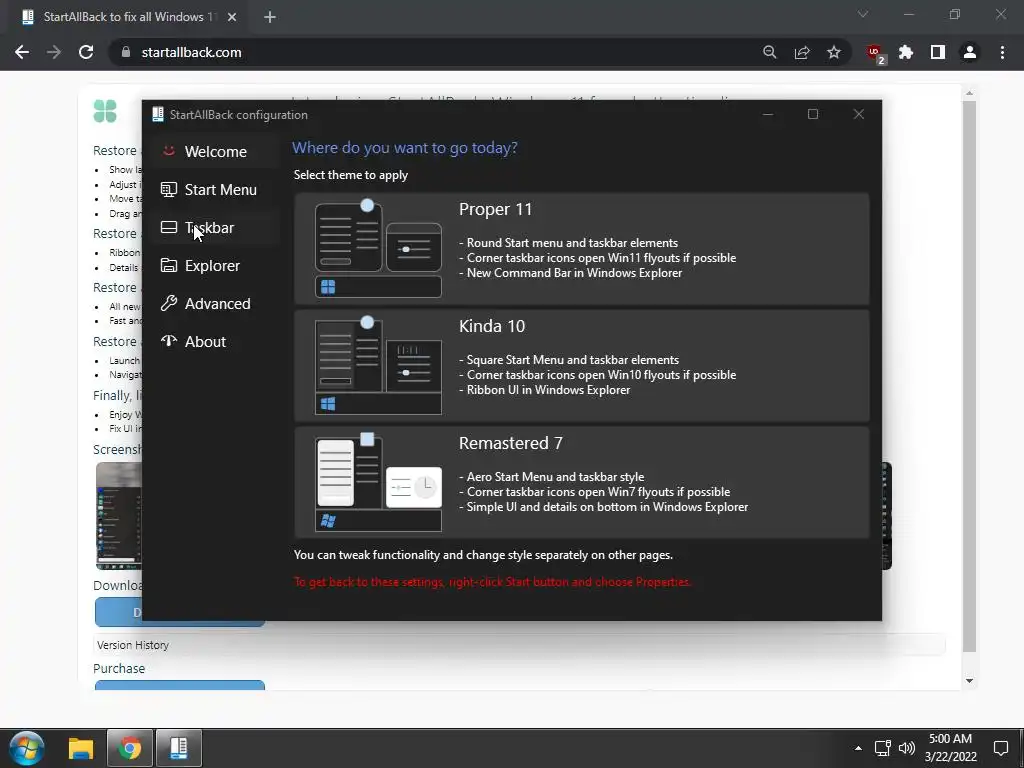Open the Chrome profile icon
The height and width of the screenshot is (768, 1024).
(x=970, y=52)
